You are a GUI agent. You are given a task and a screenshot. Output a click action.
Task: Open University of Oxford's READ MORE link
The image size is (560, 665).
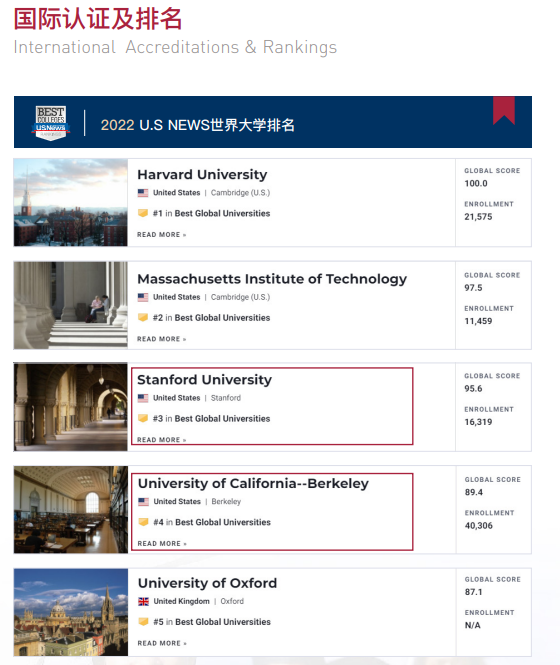tap(162, 643)
